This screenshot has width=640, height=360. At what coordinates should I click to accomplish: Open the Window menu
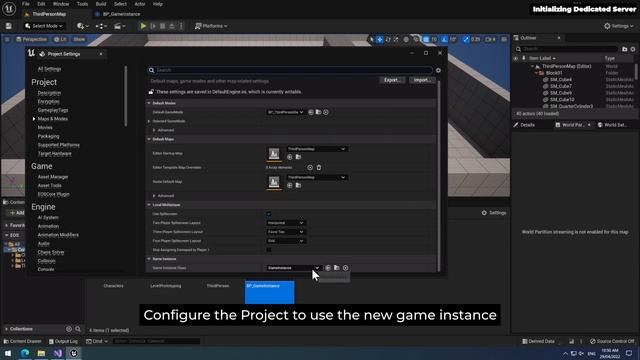(x=61, y=4)
